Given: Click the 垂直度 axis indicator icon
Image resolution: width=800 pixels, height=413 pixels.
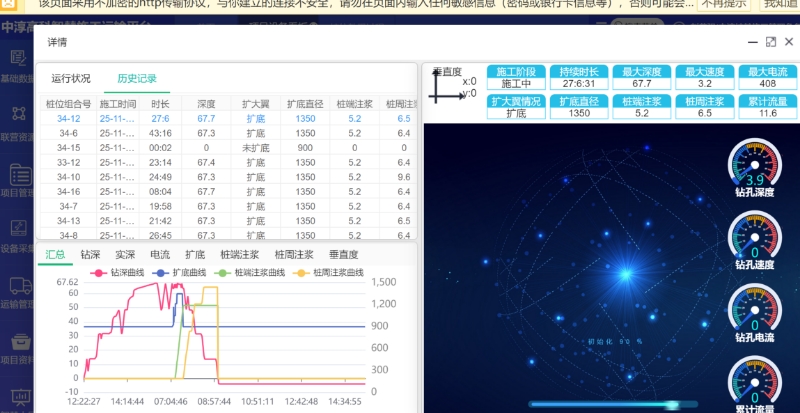Looking at the screenshot, I should pyautogui.click(x=444, y=87).
